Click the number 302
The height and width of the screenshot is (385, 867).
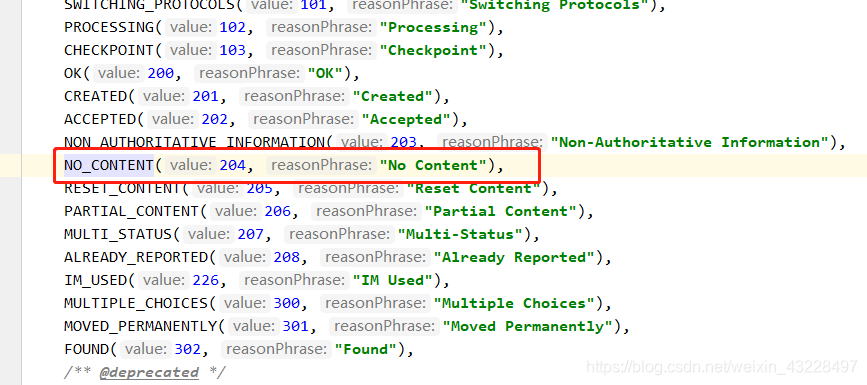pos(187,350)
